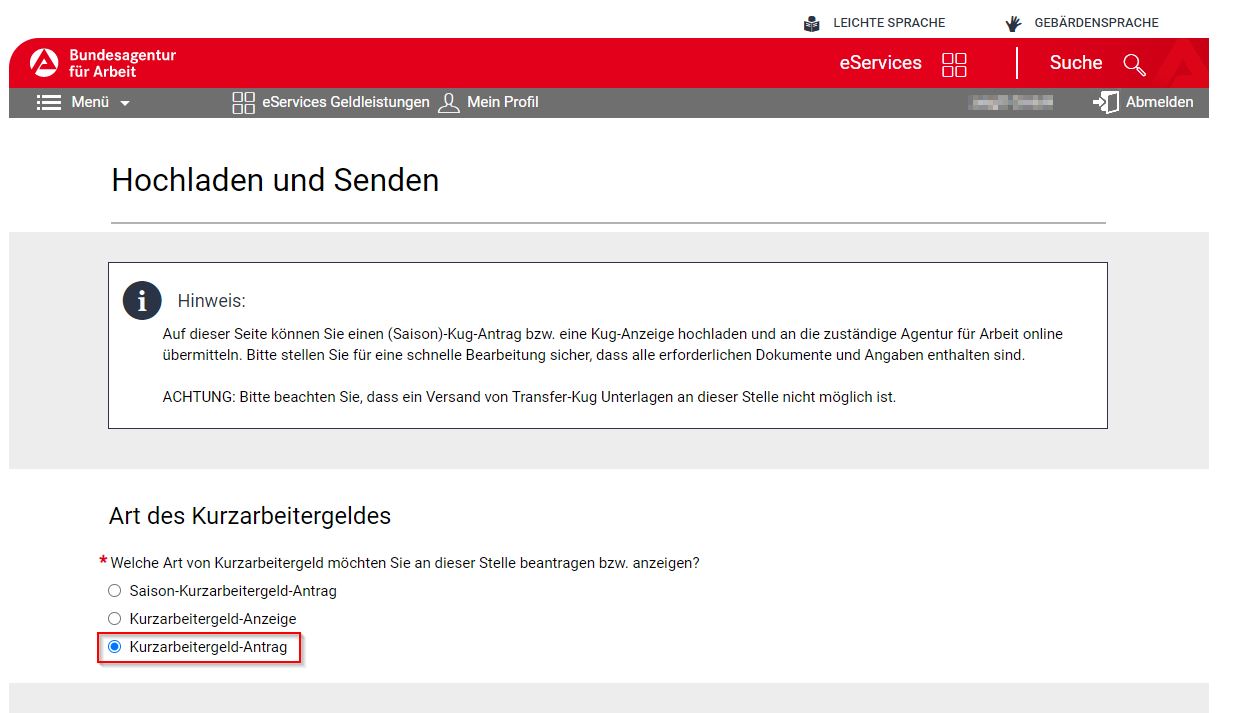Open eServices Geldleistungen navigation item
This screenshot has width=1234, height=713.
point(345,102)
